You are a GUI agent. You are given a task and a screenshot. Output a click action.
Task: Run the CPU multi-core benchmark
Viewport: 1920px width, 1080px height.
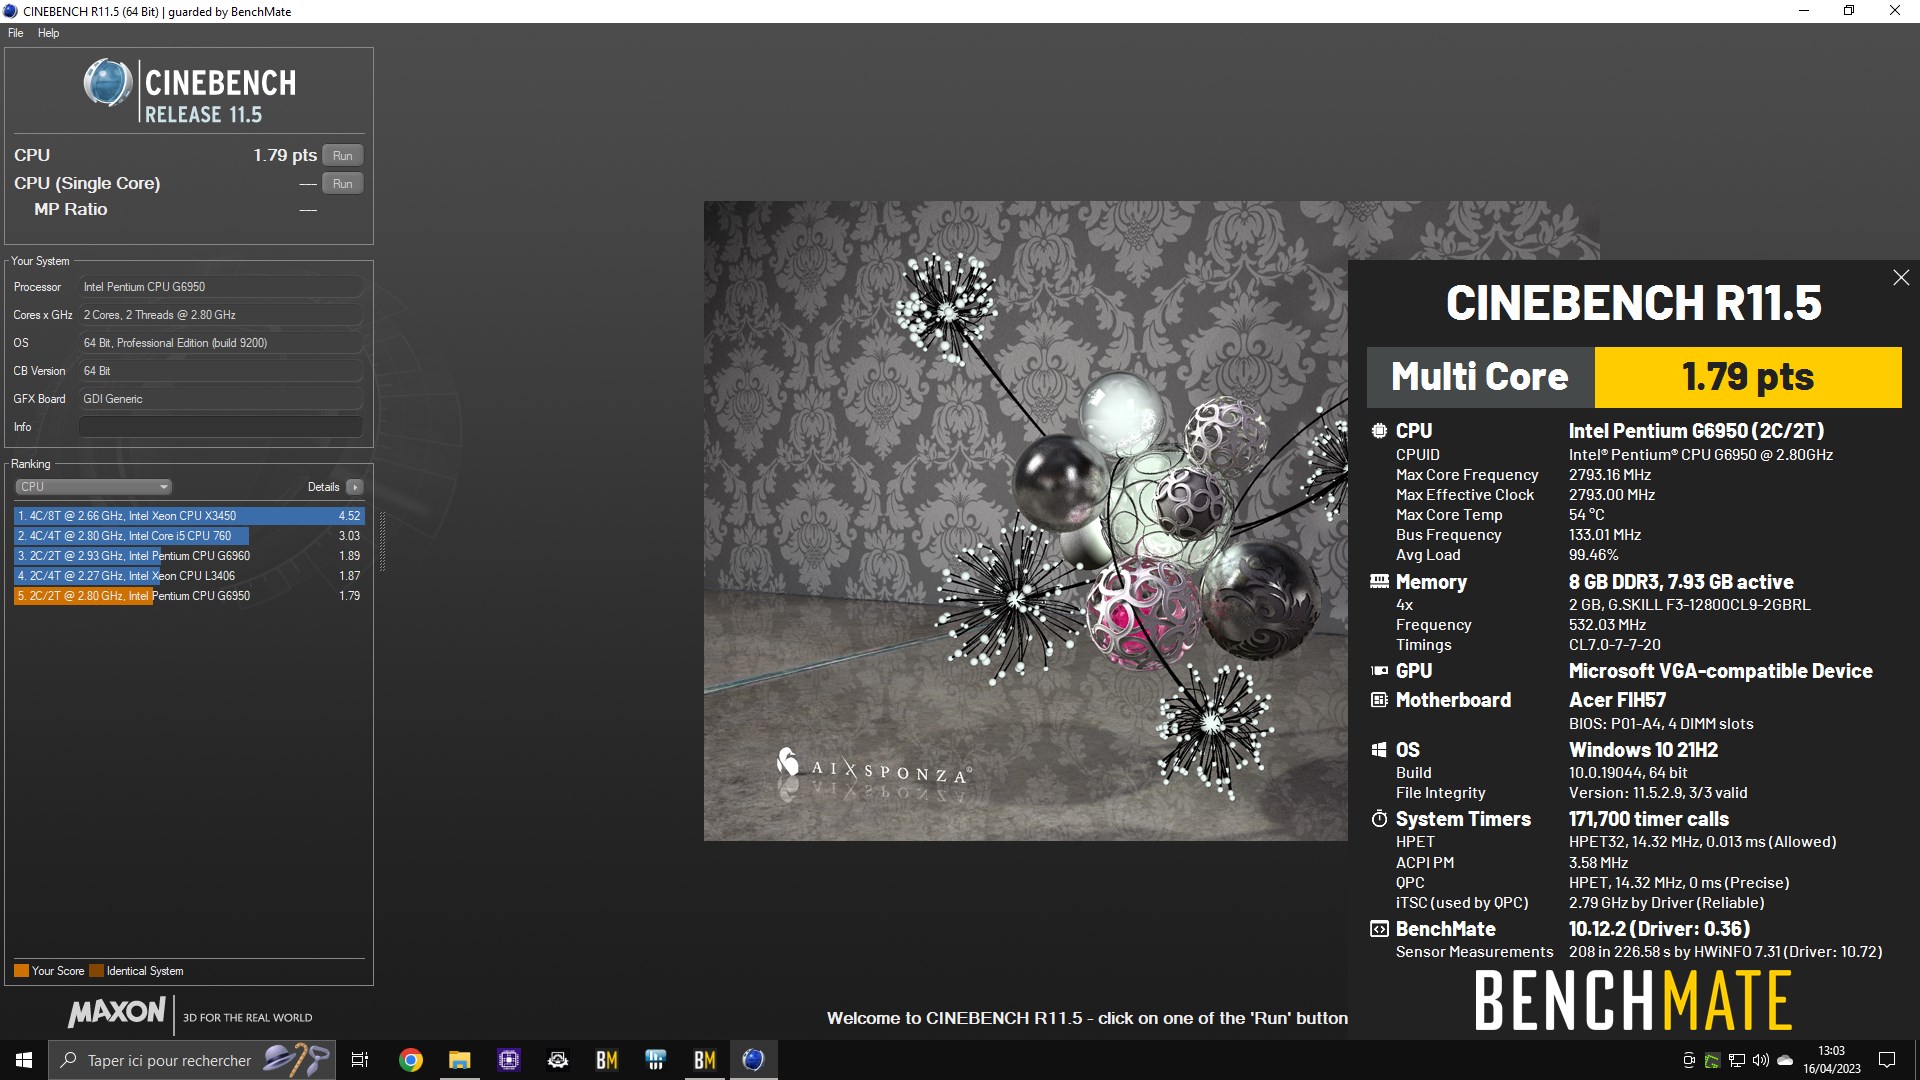[342, 156]
